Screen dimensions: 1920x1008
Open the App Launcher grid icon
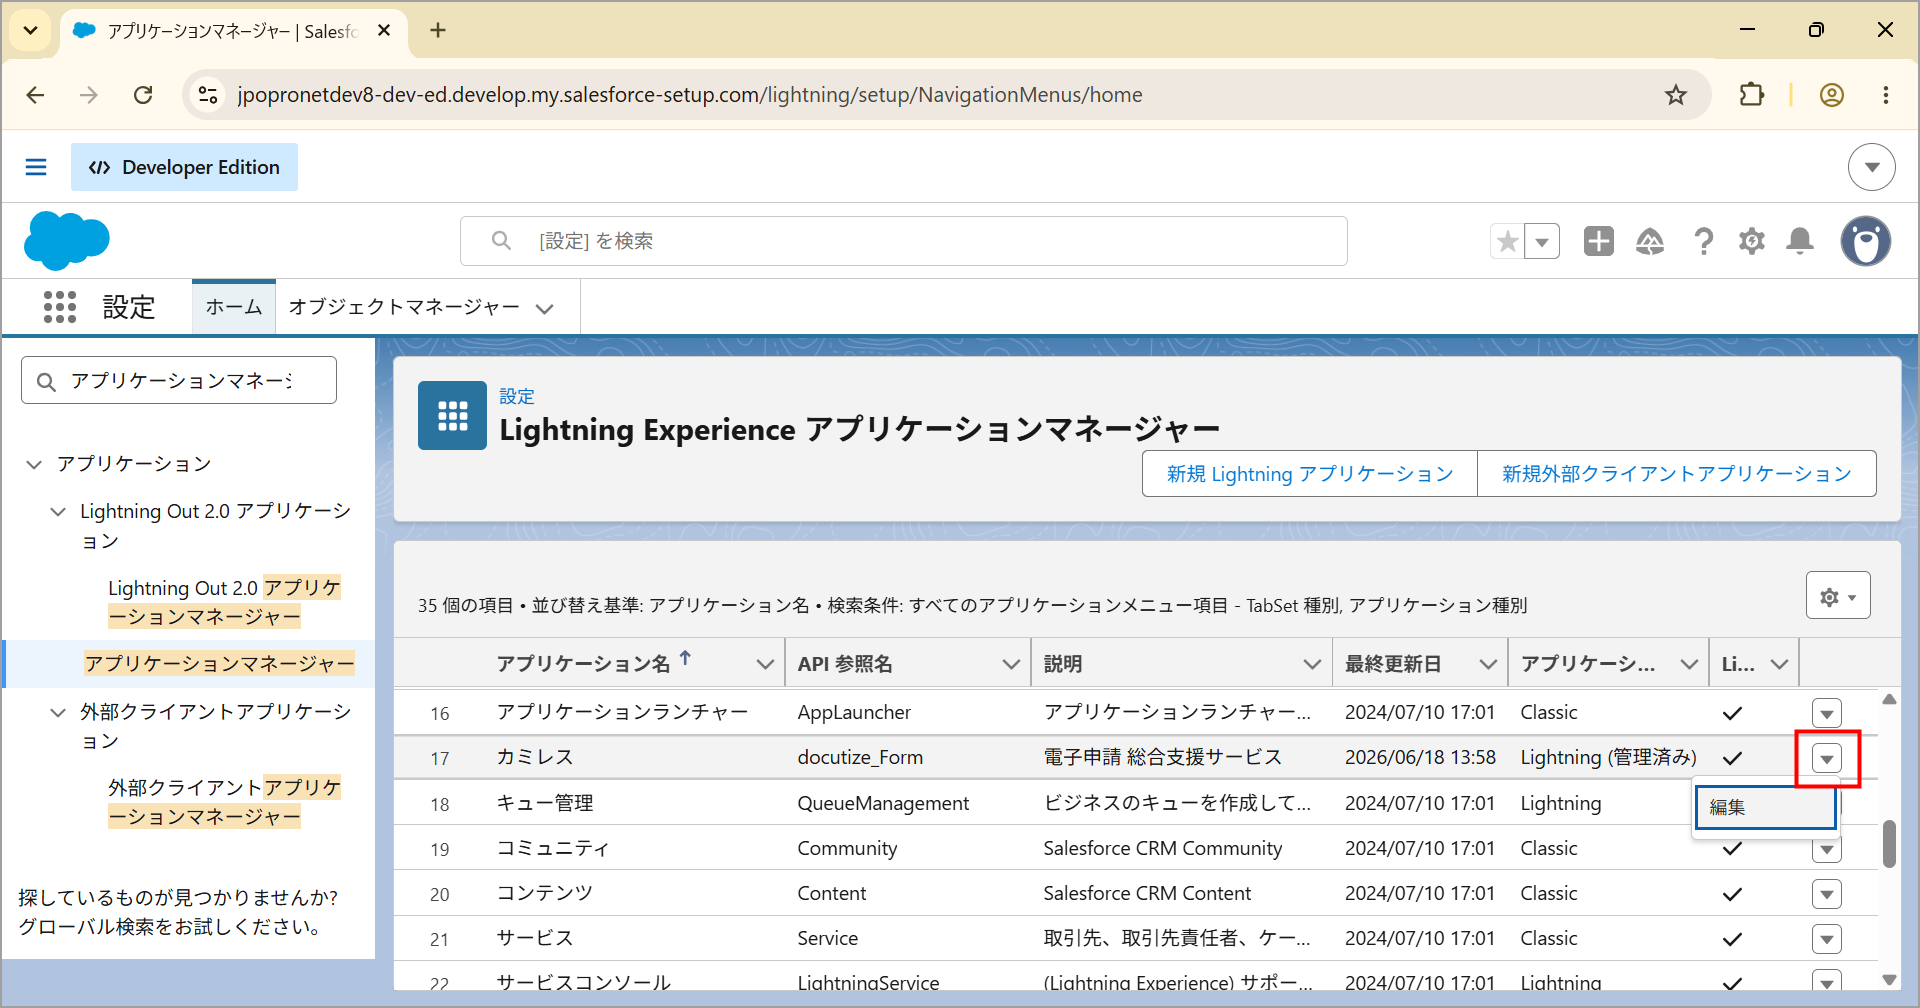tap(60, 307)
